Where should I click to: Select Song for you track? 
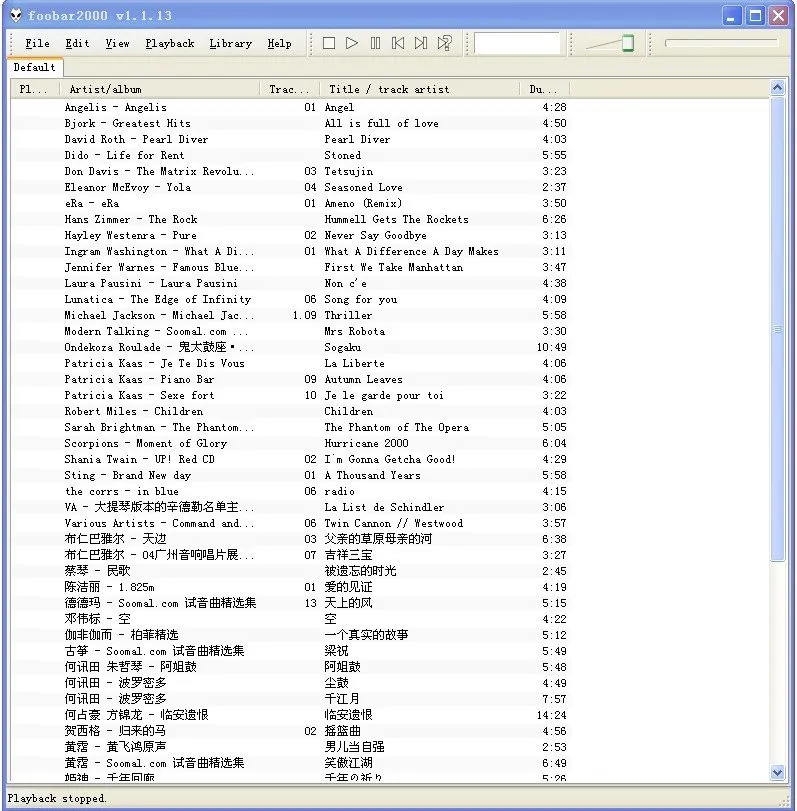(360, 299)
